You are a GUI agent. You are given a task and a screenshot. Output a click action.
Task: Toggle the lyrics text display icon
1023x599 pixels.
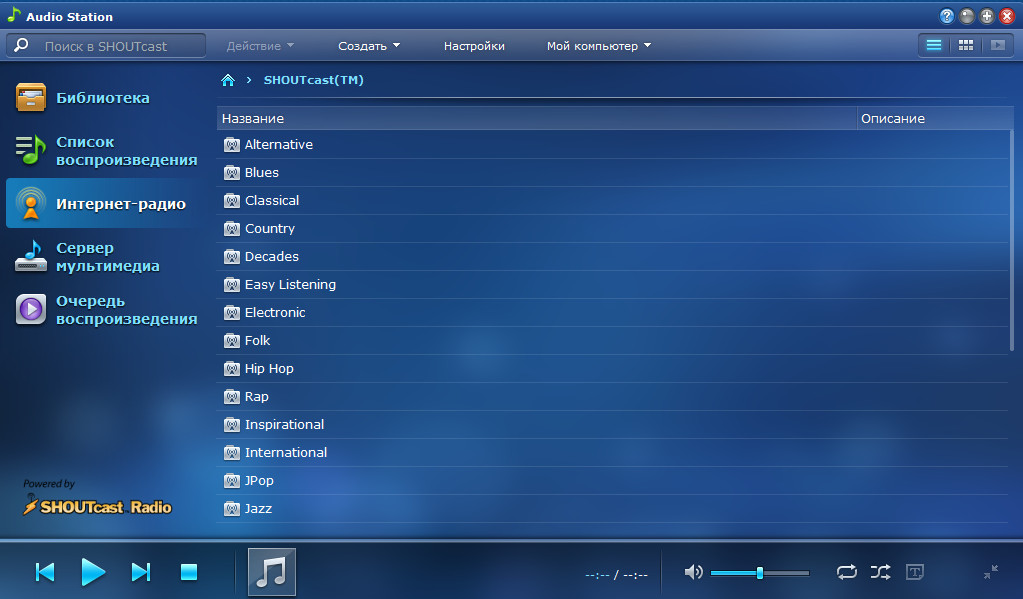(914, 572)
